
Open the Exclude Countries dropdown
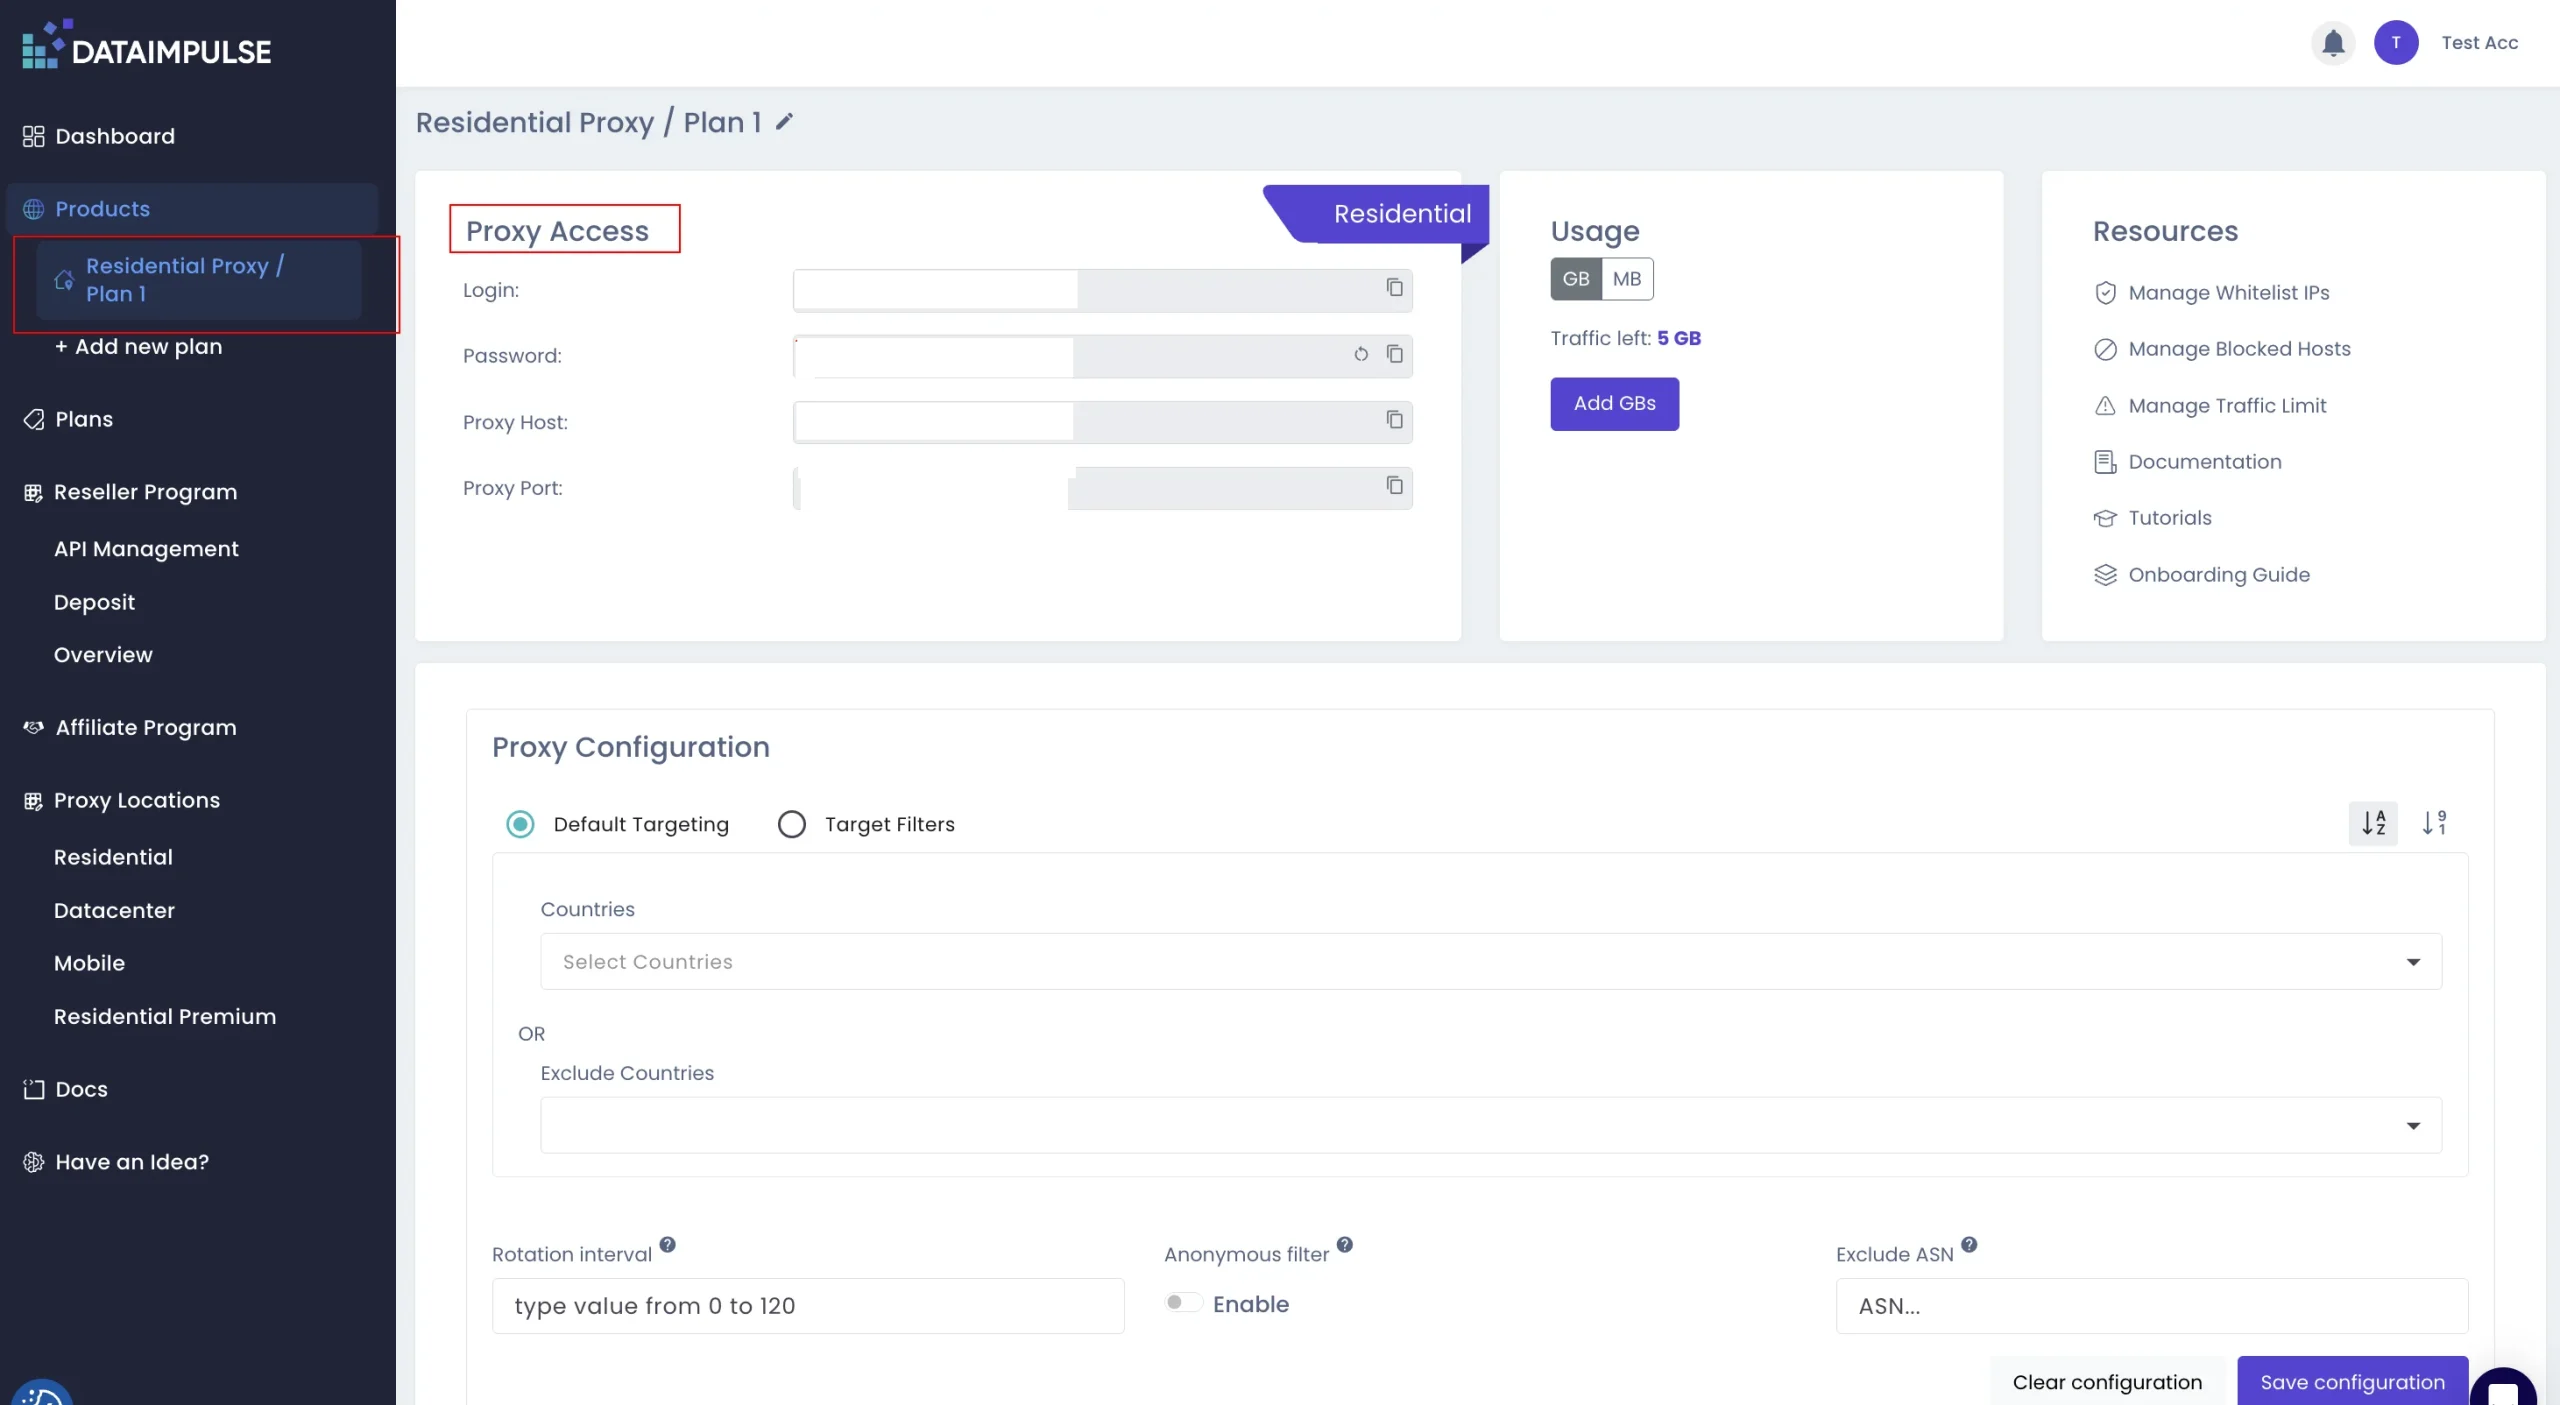coord(1491,1126)
